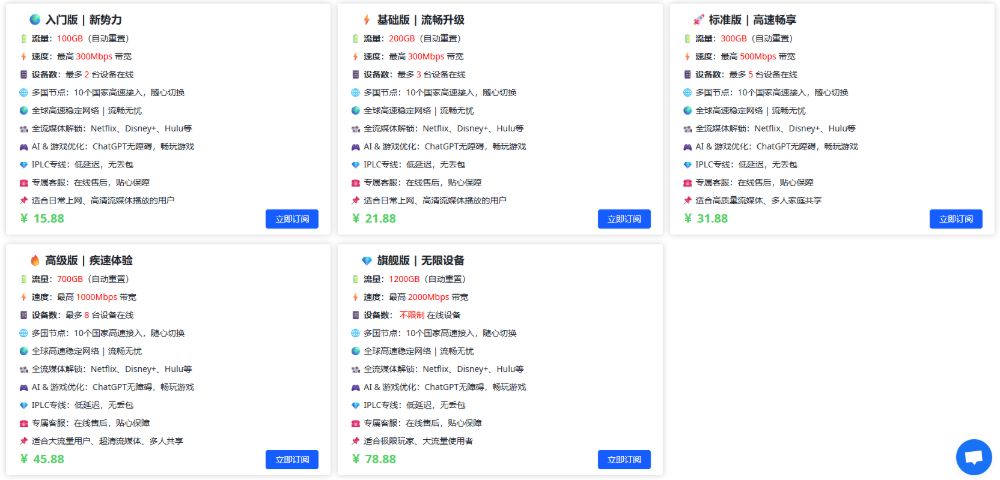Click the ¥ 15.88 price text
Screen dimensions: 1000x480
[x=42, y=219]
